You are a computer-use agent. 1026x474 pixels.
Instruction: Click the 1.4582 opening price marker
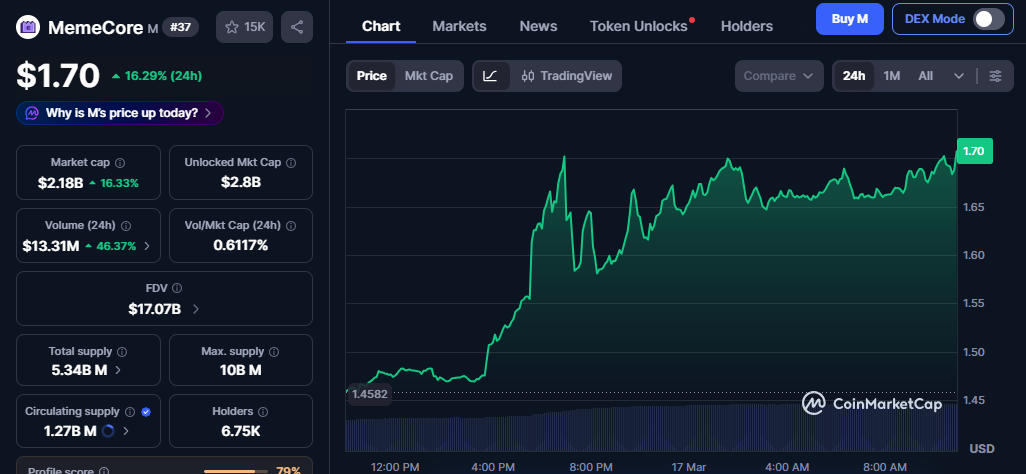370,394
